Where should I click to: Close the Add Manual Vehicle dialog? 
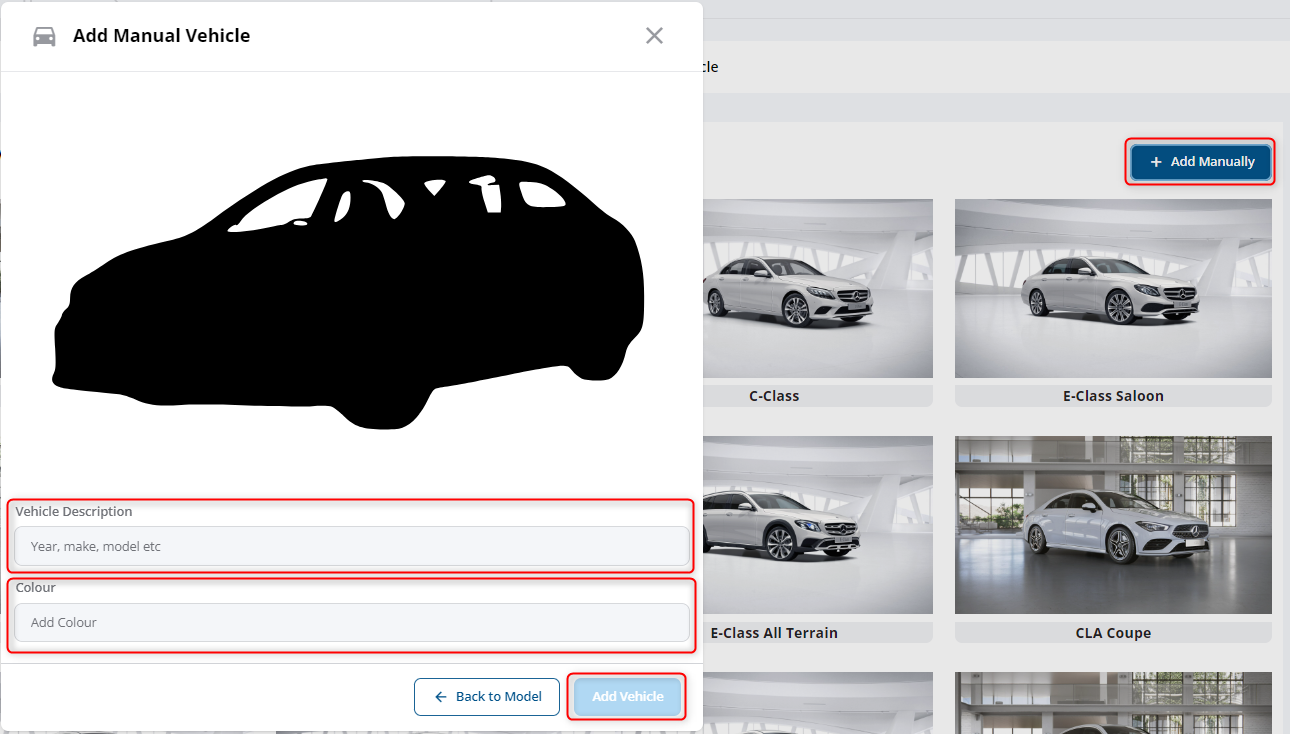pos(654,36)
